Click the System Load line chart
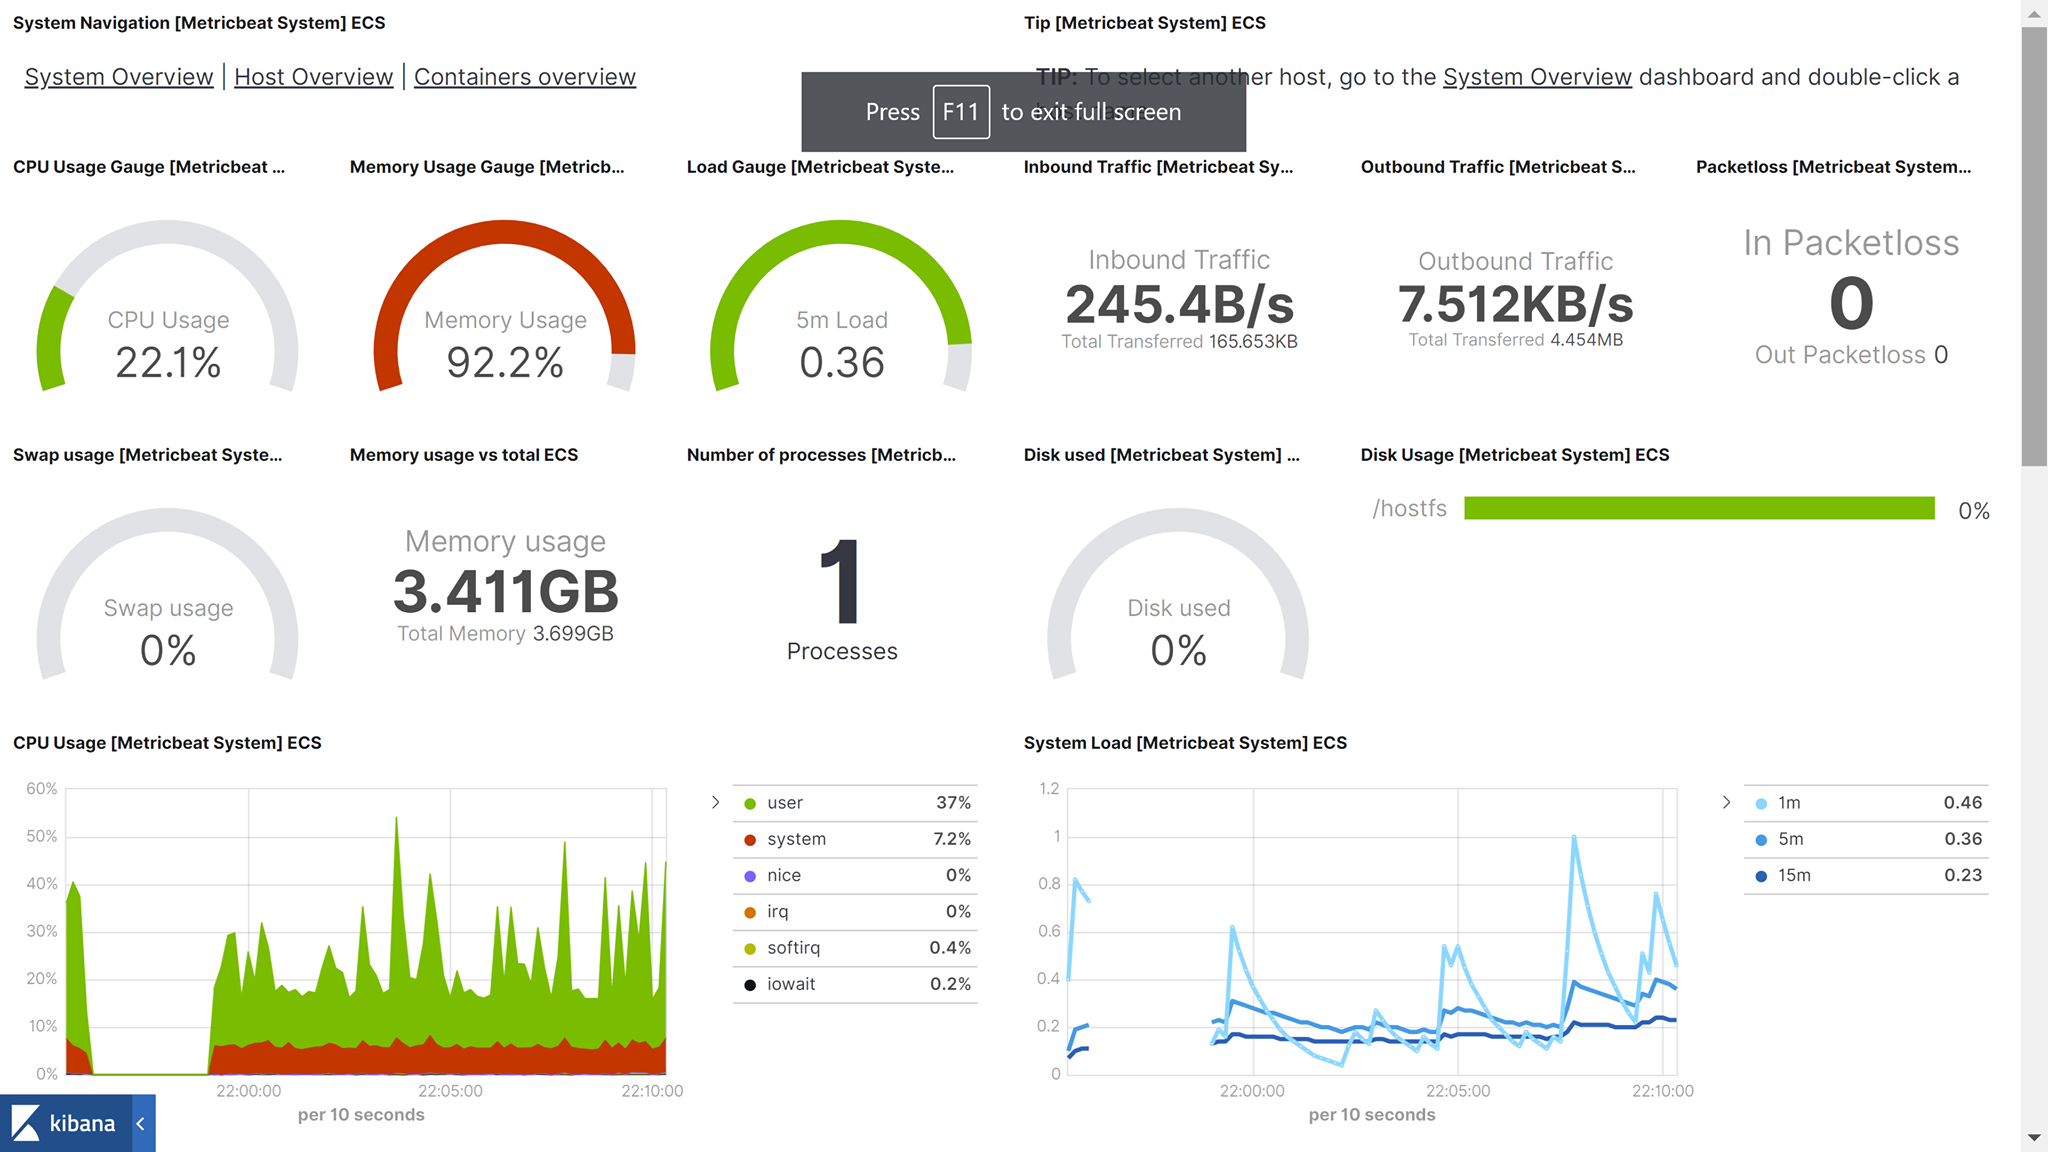The width and height of the screenshot is (2048, 1152). [1372, 932]
